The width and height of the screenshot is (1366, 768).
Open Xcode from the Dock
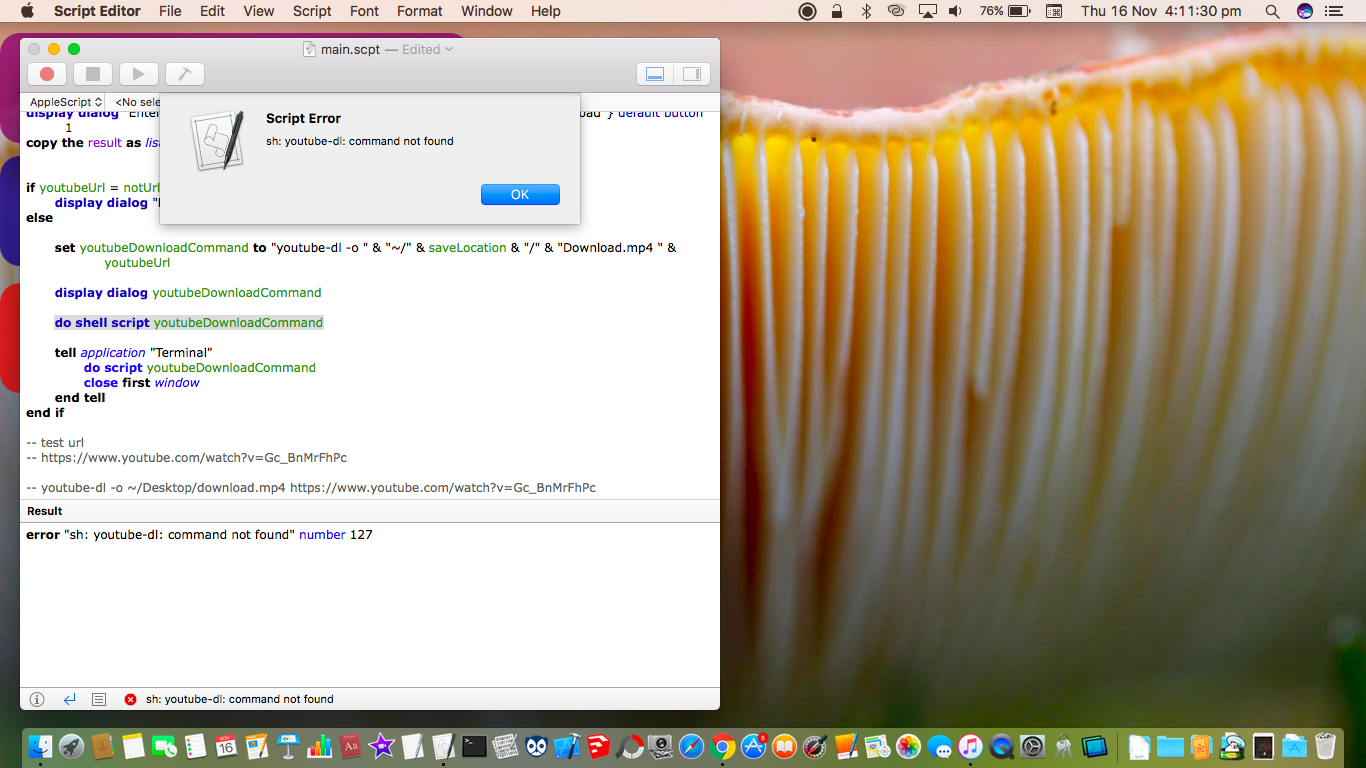(567, 746)
